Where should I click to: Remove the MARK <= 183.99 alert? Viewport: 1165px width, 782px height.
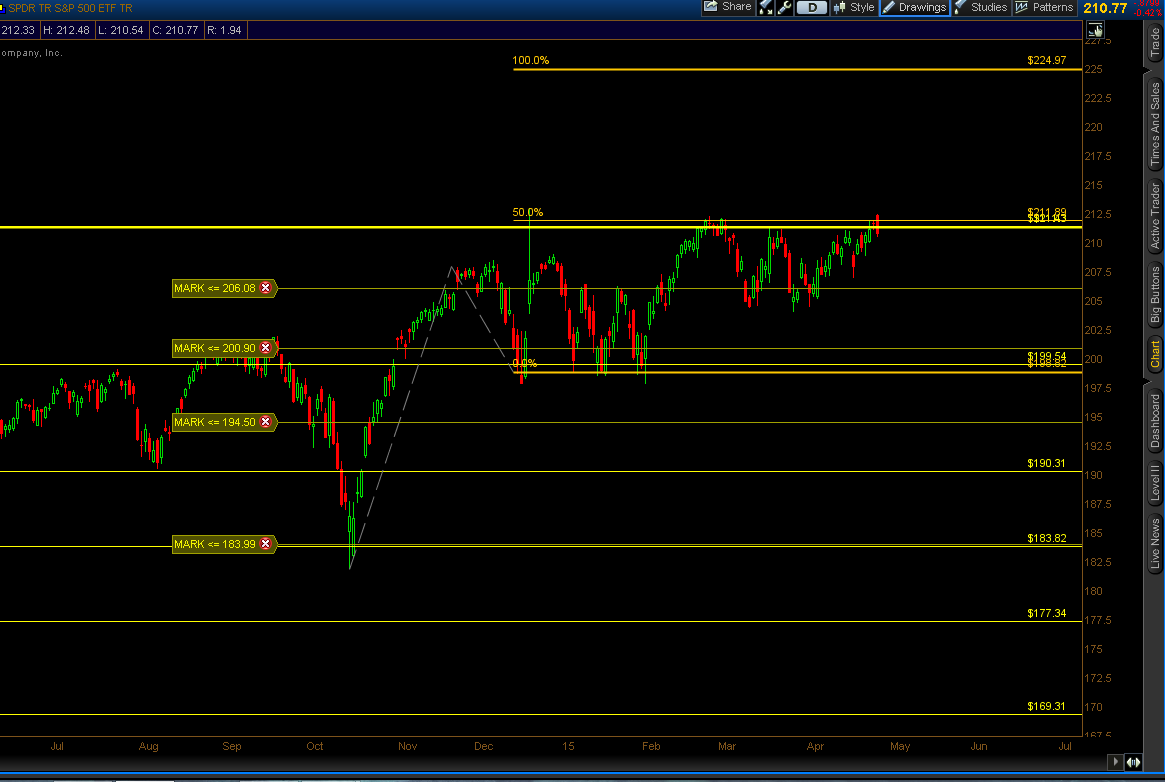[x=265, y=544]
